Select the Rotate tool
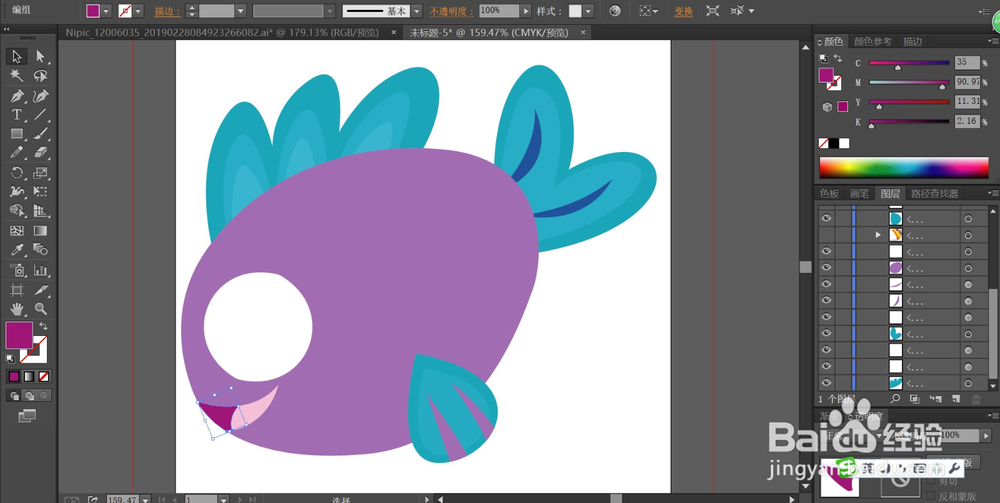This screenshot has width=1000, height=503. point(17,173)
